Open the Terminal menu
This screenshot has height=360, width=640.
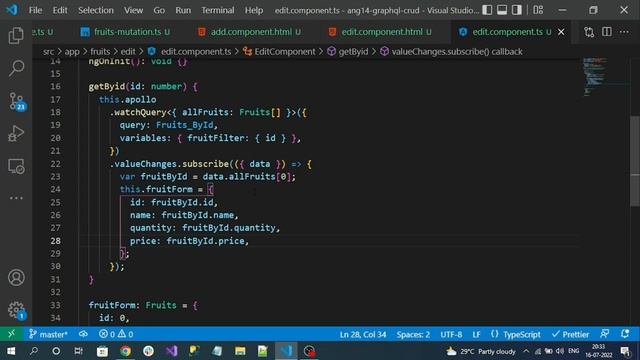click(218, 10)
